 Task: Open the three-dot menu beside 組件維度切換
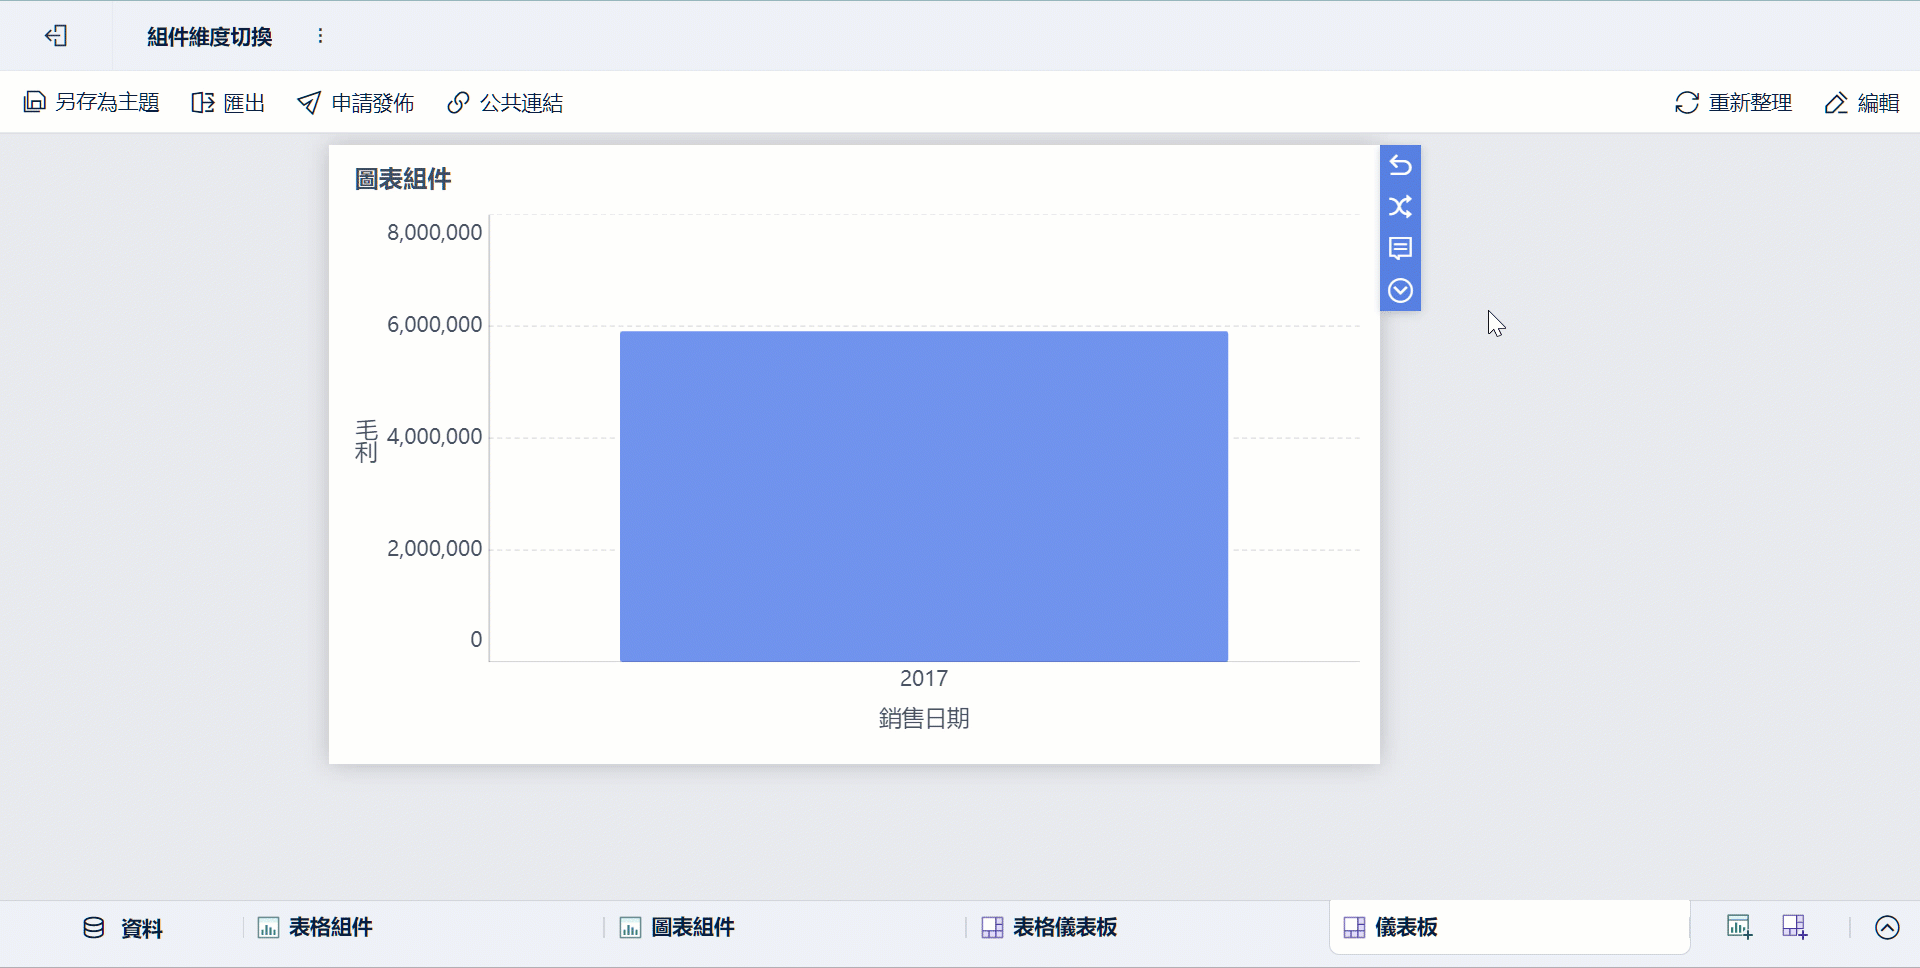pyautogui.click(x=321, y=35)
